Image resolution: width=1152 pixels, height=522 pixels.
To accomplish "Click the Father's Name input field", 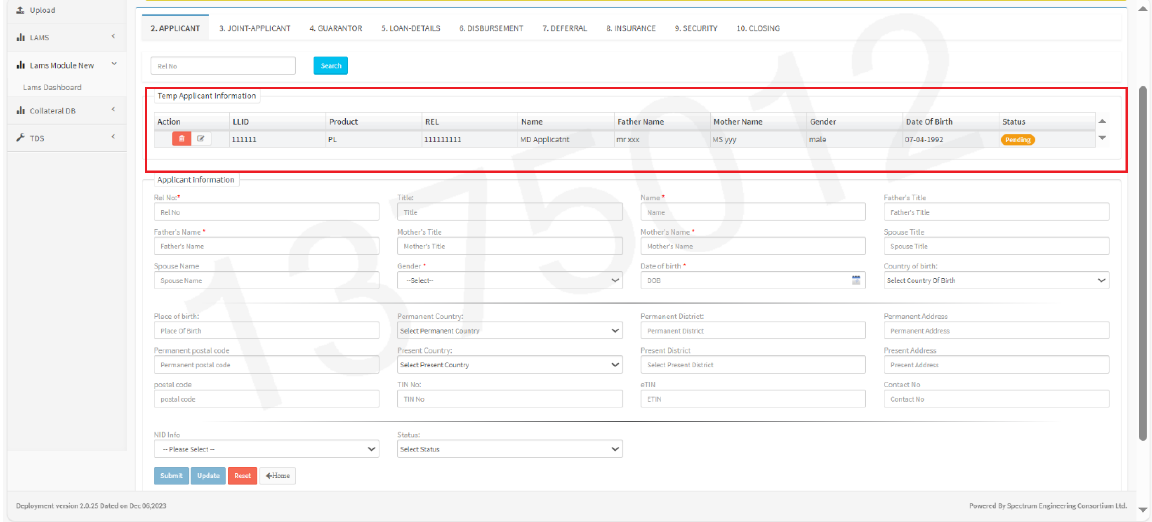I will coord(266,246).
